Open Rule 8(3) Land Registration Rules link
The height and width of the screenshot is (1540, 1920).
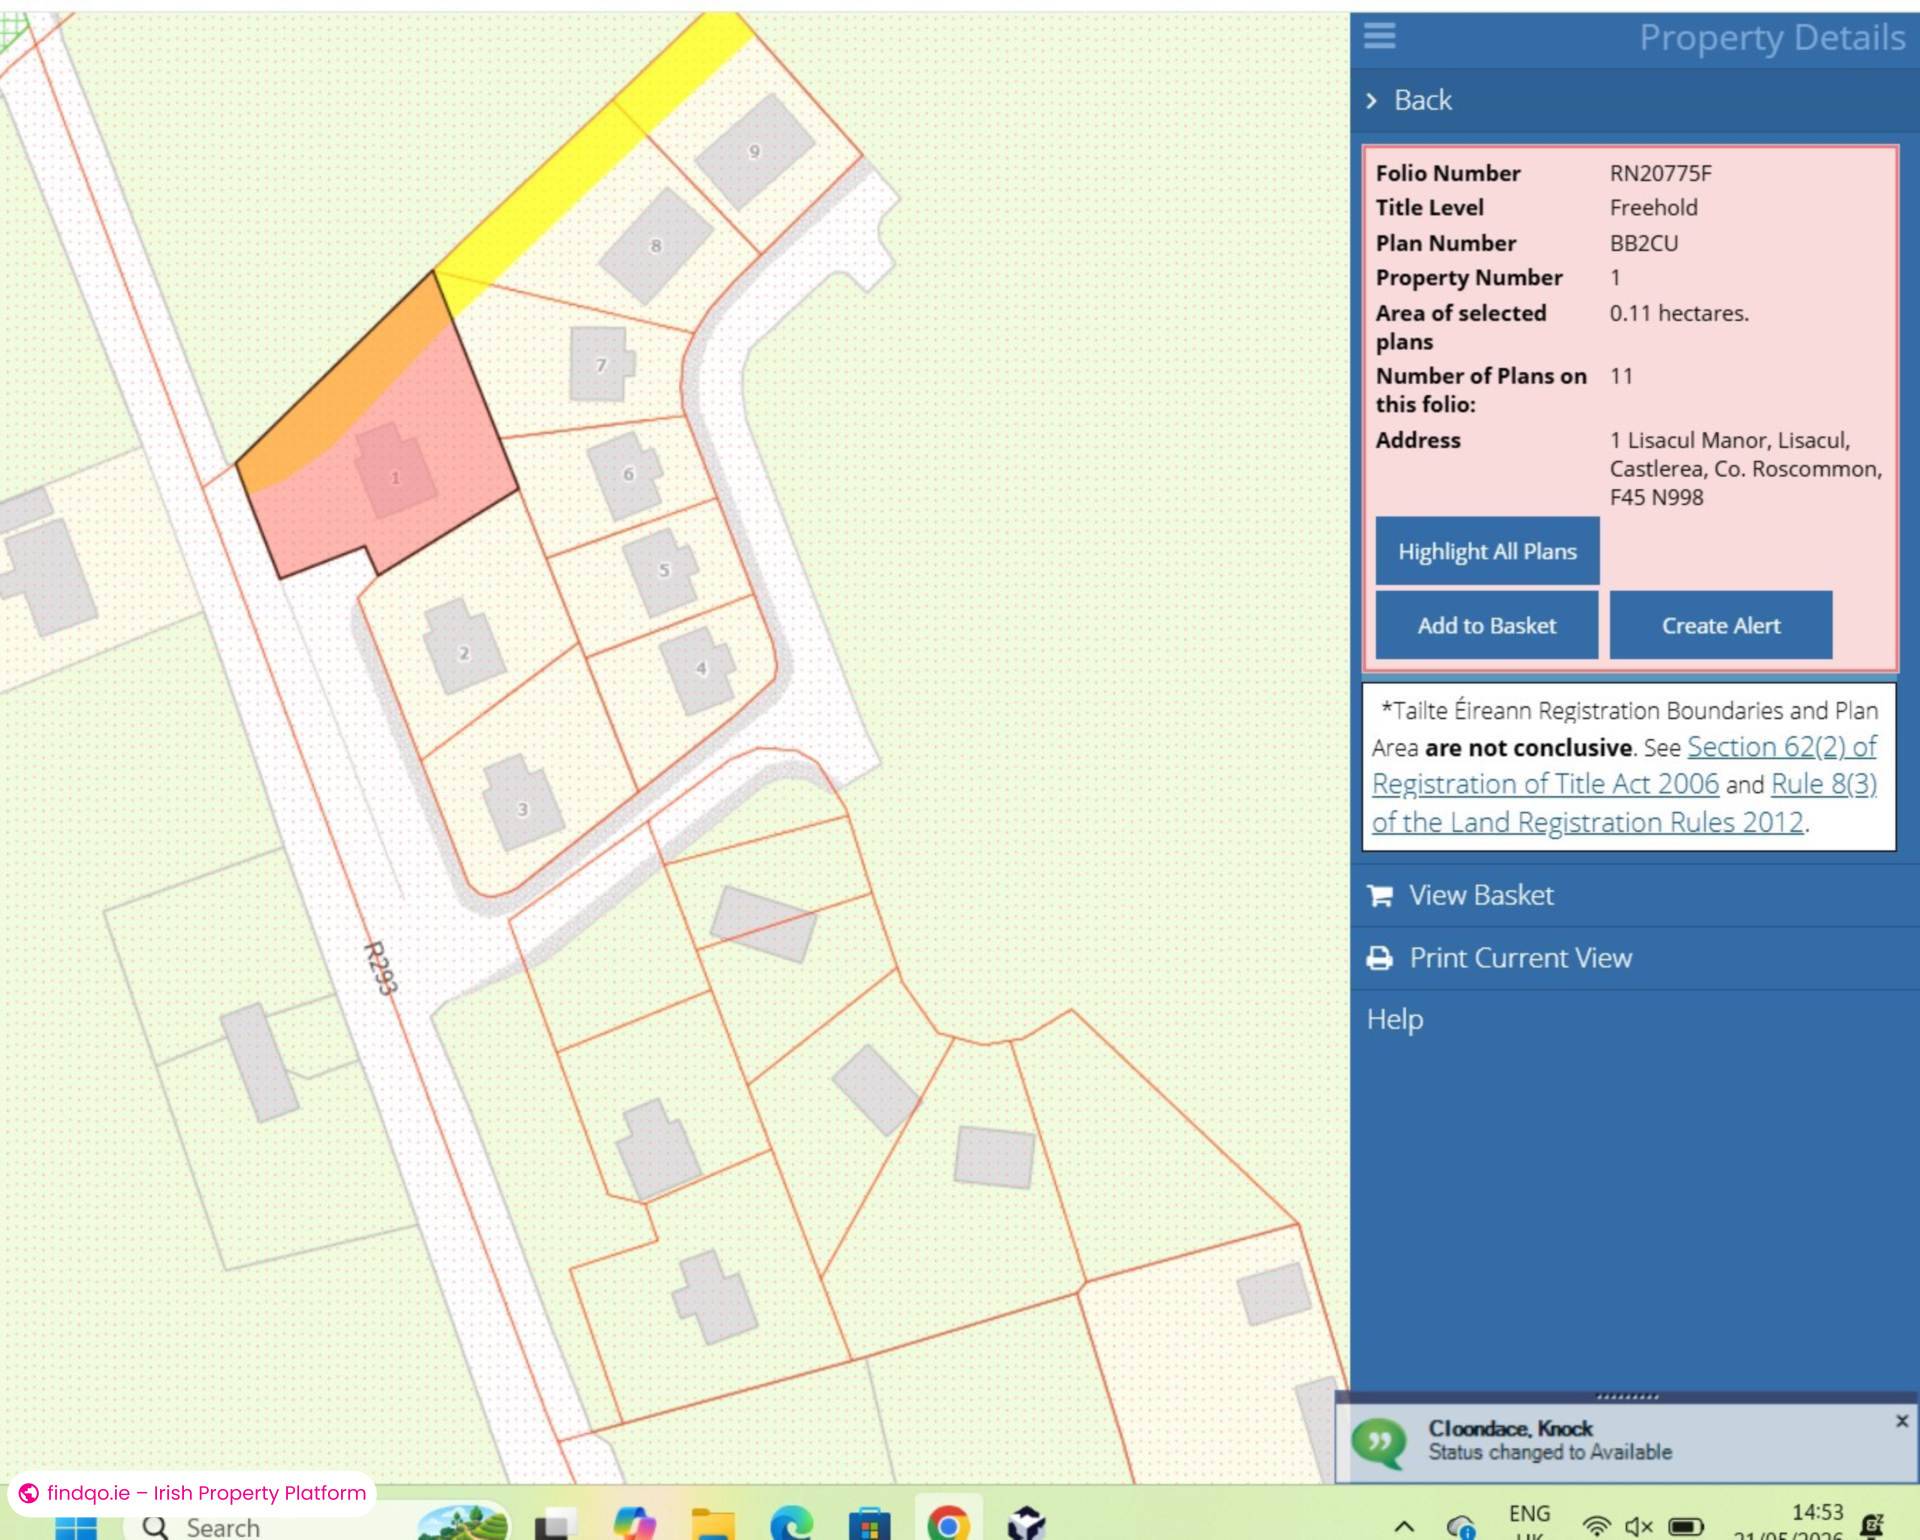coord(1824,784)
